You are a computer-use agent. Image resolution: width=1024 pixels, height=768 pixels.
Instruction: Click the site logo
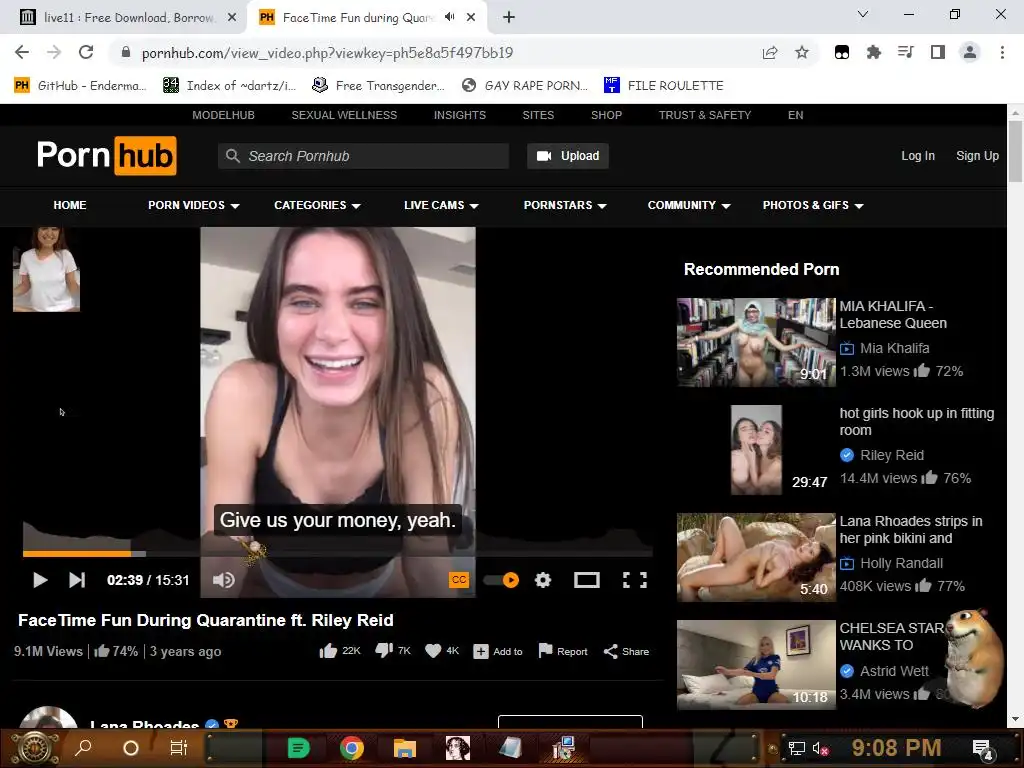(x=106, y=155)
